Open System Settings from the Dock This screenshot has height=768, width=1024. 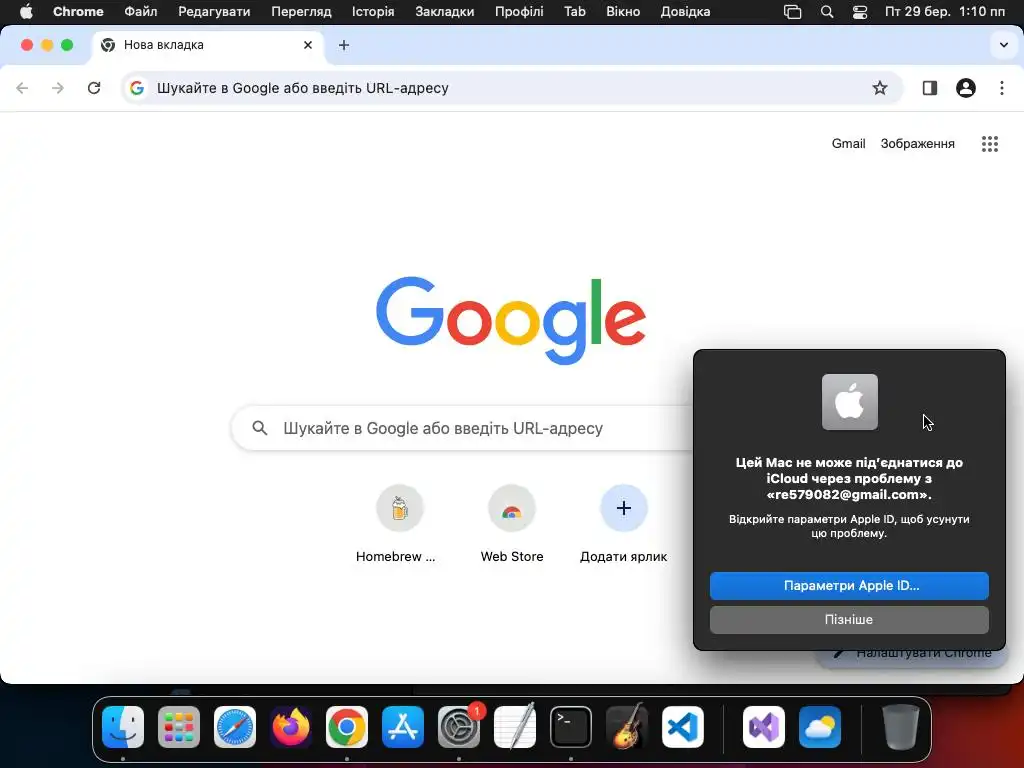459,727
